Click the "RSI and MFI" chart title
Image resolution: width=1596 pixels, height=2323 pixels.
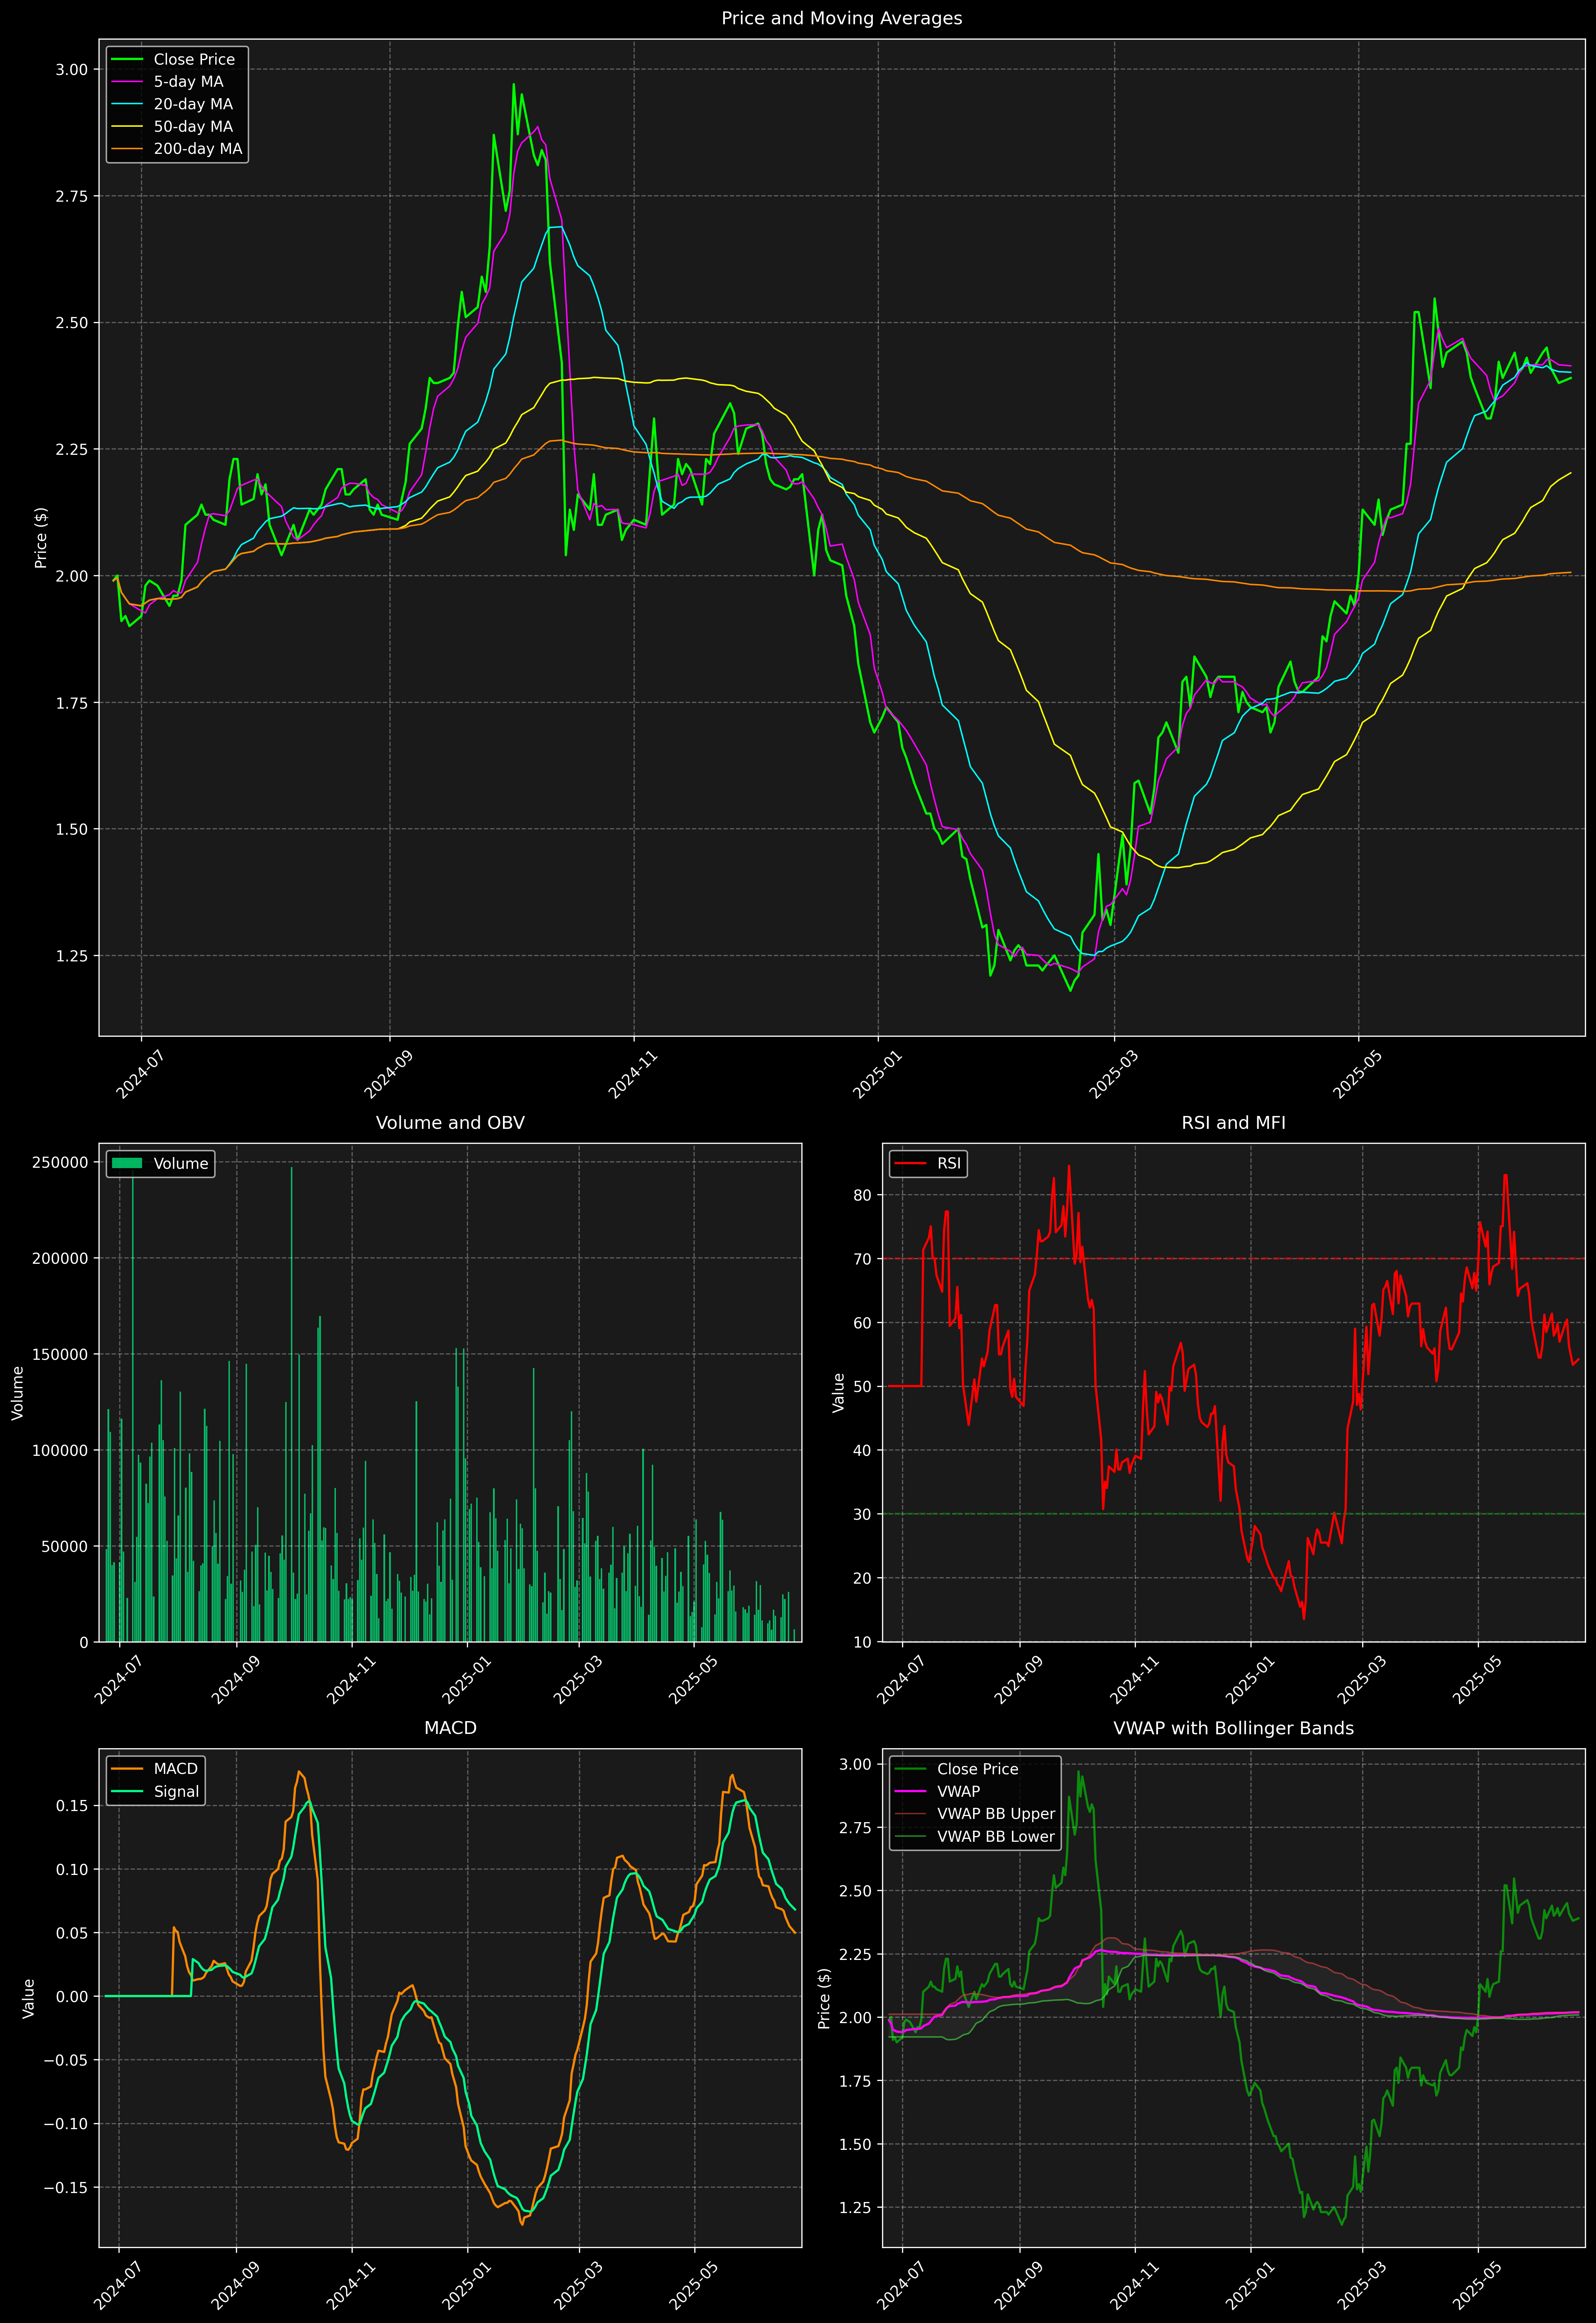pyautogui.click(x=1233, y=1123)
